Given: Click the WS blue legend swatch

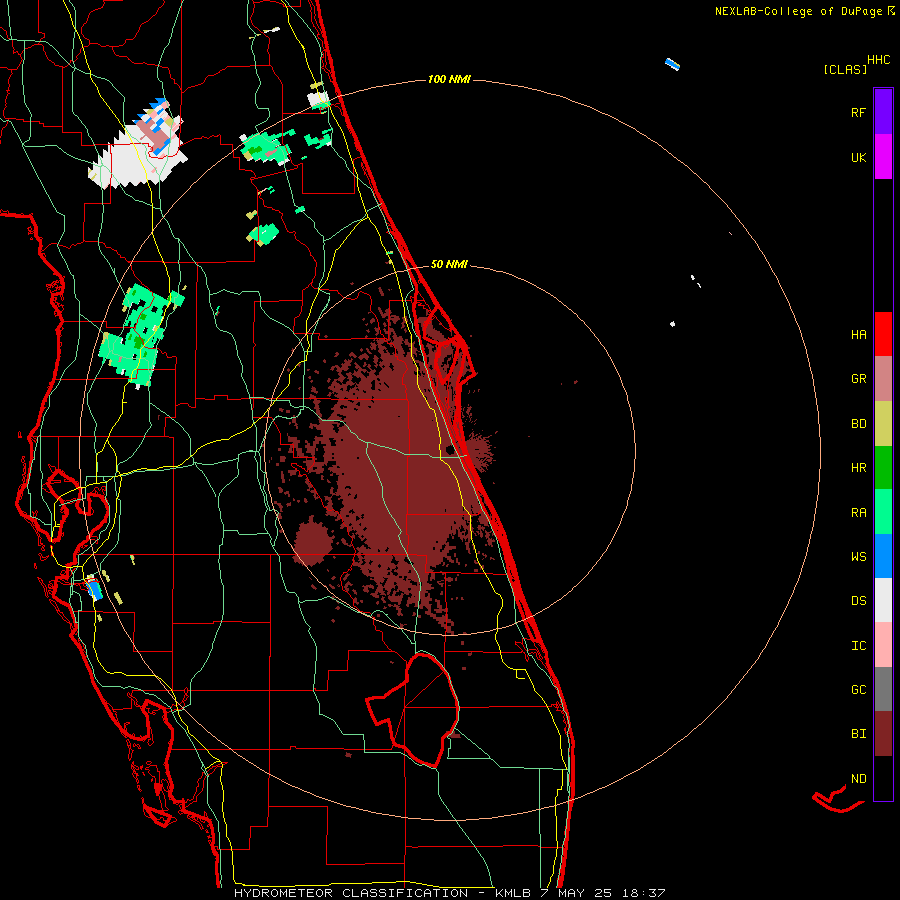Looking at the screenshot, I should 883,556.
